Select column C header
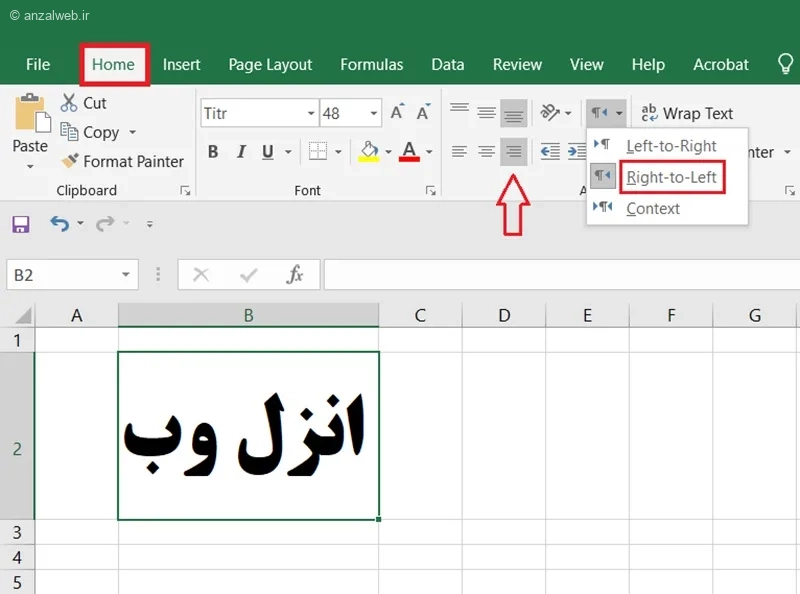 420,315
